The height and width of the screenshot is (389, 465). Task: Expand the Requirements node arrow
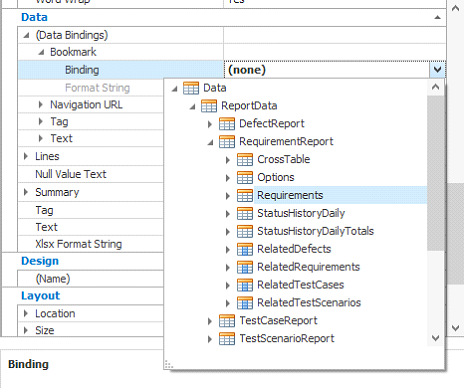(228, 195)
